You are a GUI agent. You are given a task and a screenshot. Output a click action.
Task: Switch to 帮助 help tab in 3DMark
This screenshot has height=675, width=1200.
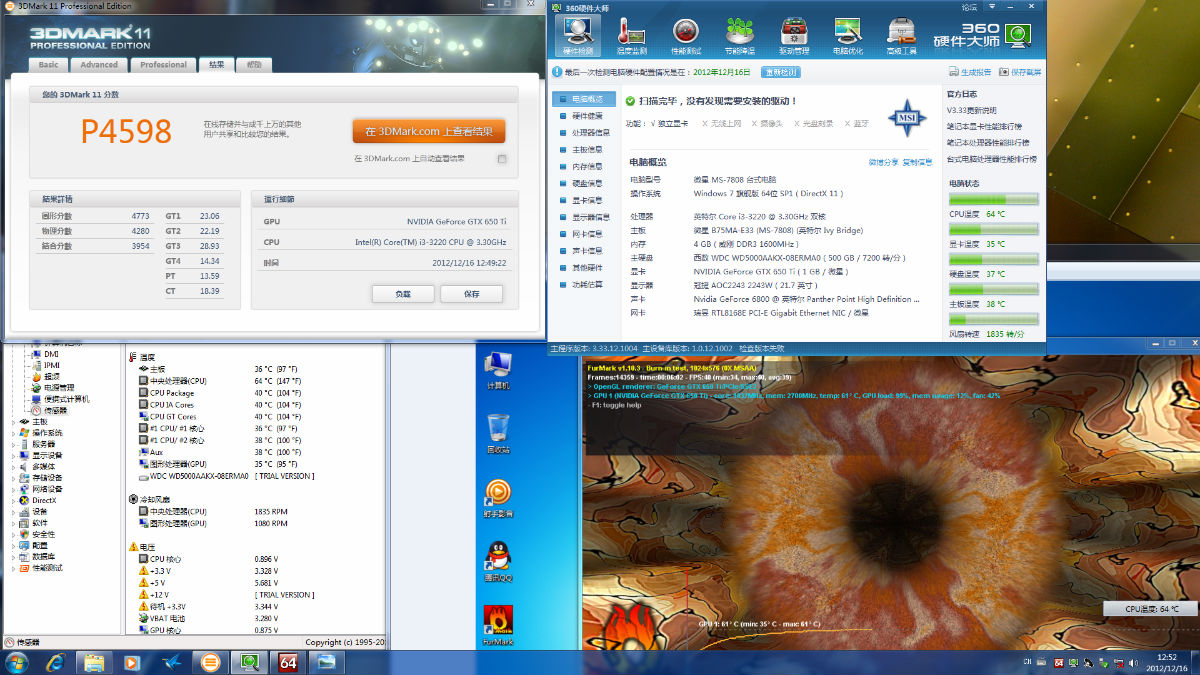(x=254, y=65)
